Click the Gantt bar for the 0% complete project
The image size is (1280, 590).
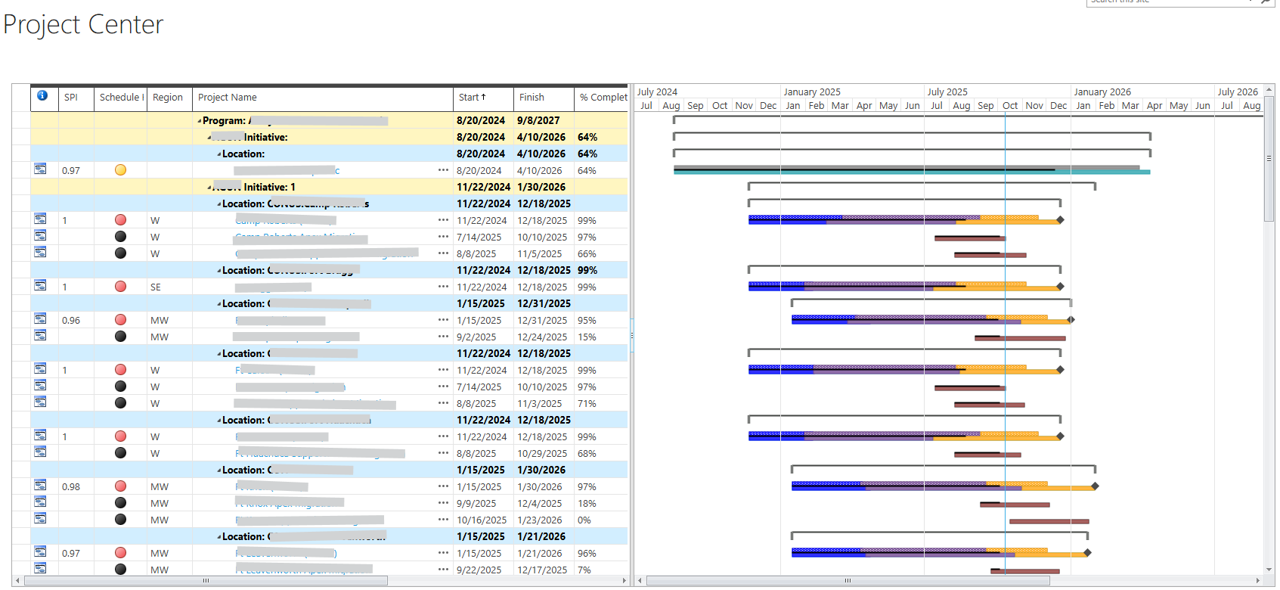pos(1048,521)
